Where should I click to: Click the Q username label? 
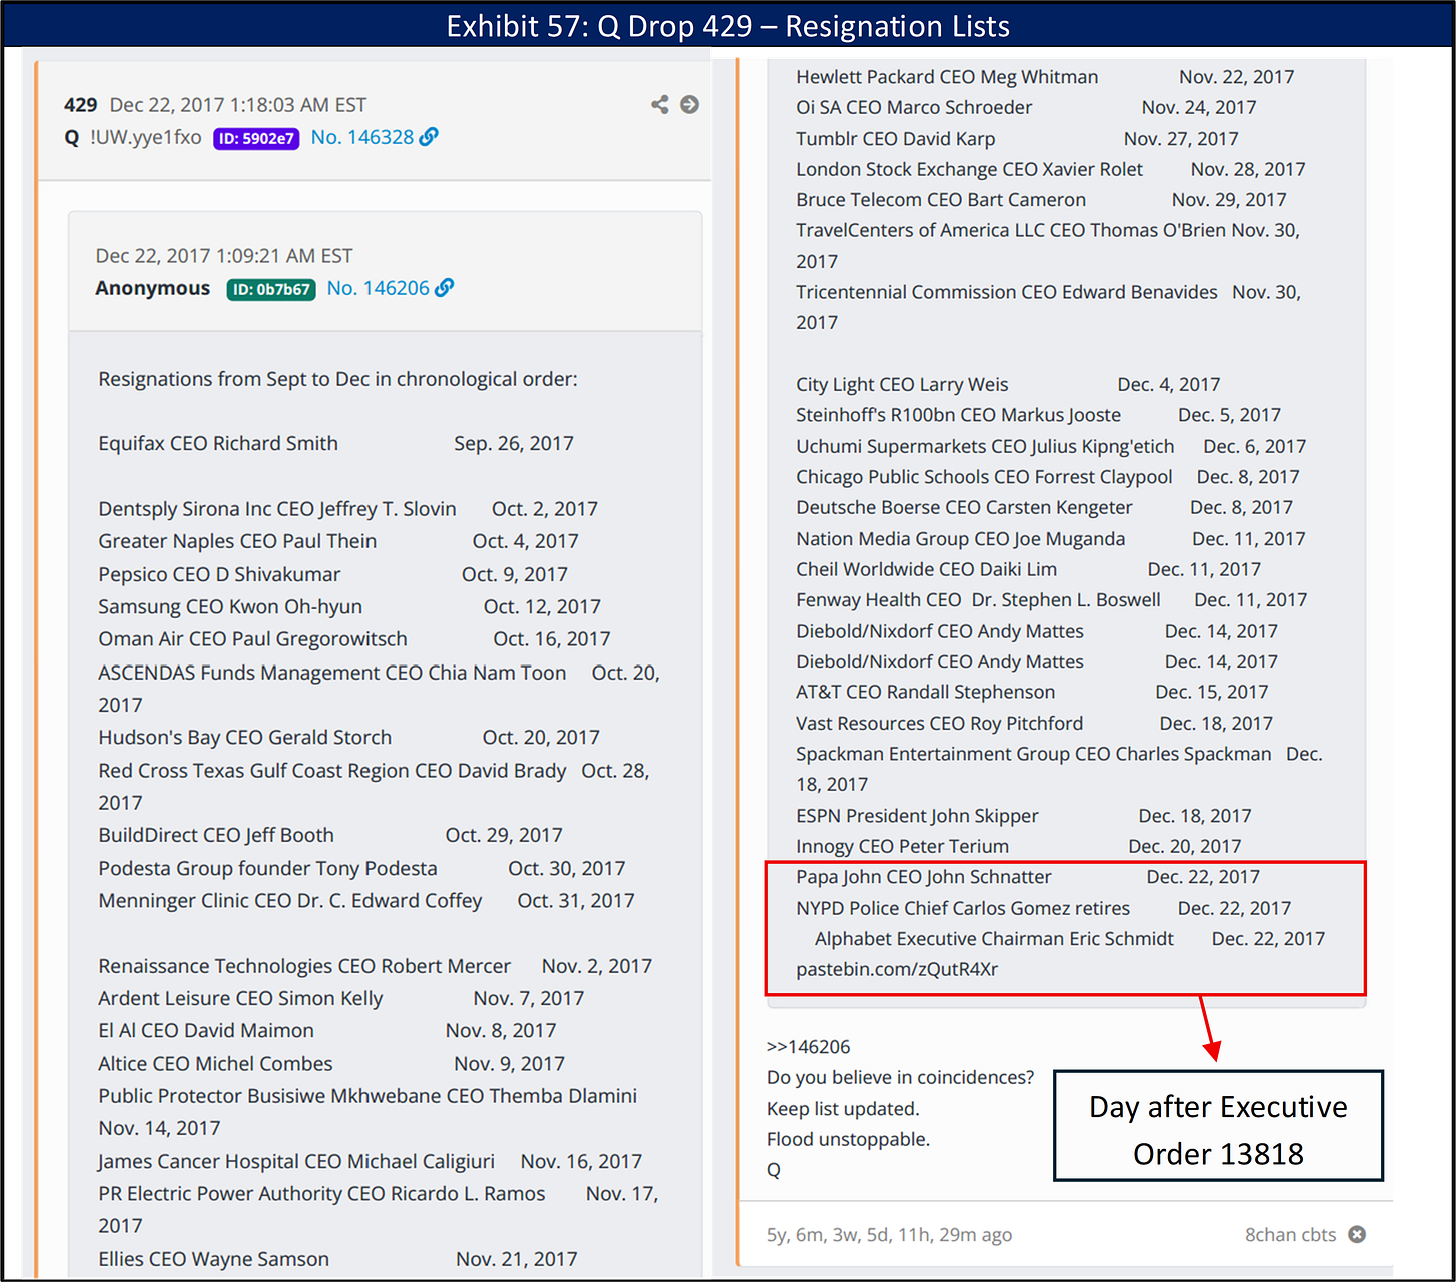[x=72, y=138]
